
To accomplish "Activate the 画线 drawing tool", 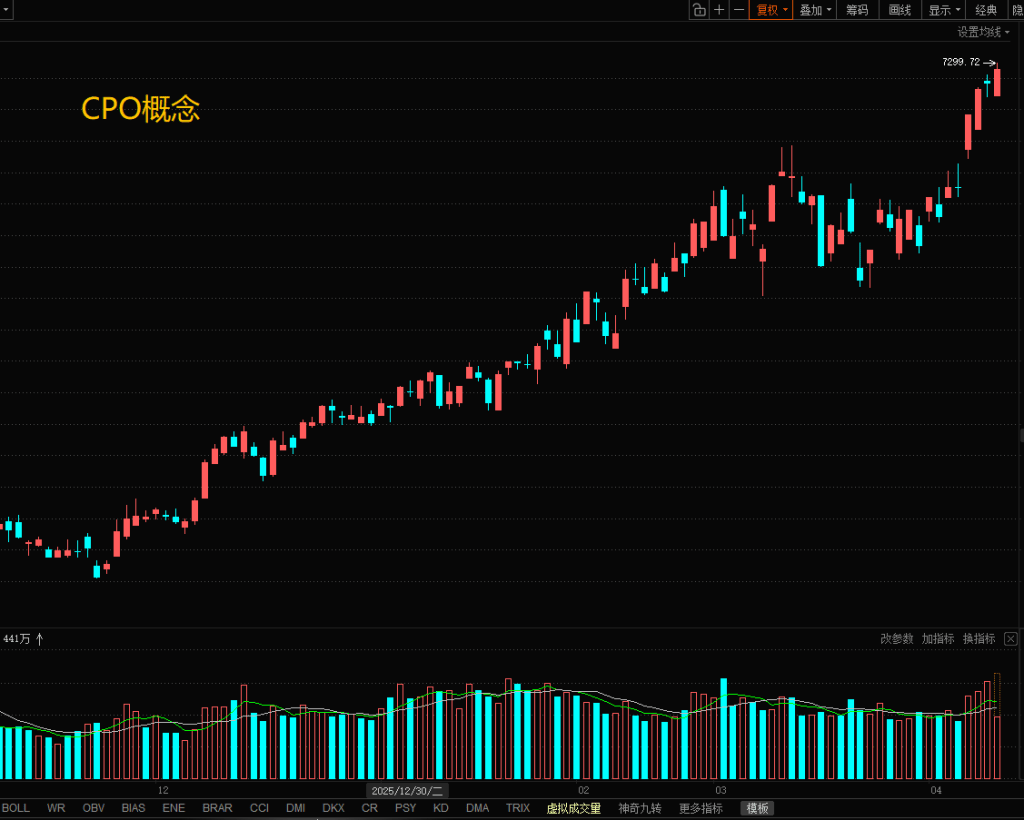I will (900, 10).
